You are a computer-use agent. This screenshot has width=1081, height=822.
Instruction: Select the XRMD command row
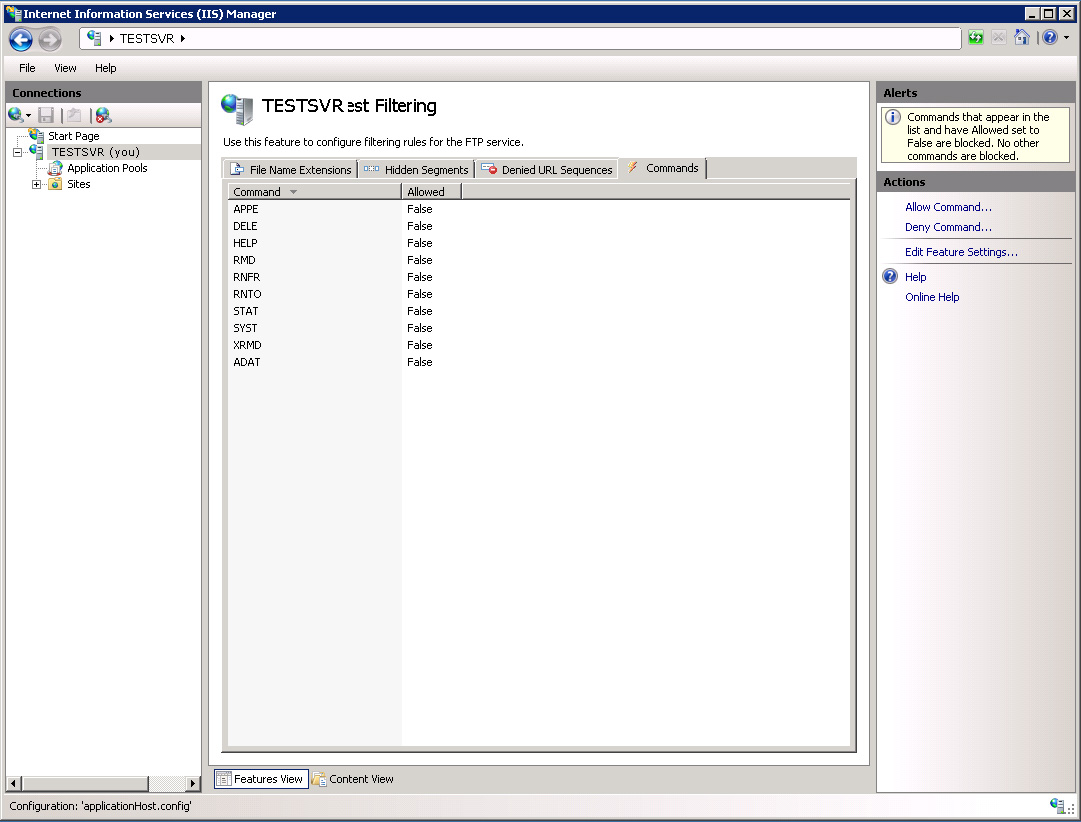[538, 345]
